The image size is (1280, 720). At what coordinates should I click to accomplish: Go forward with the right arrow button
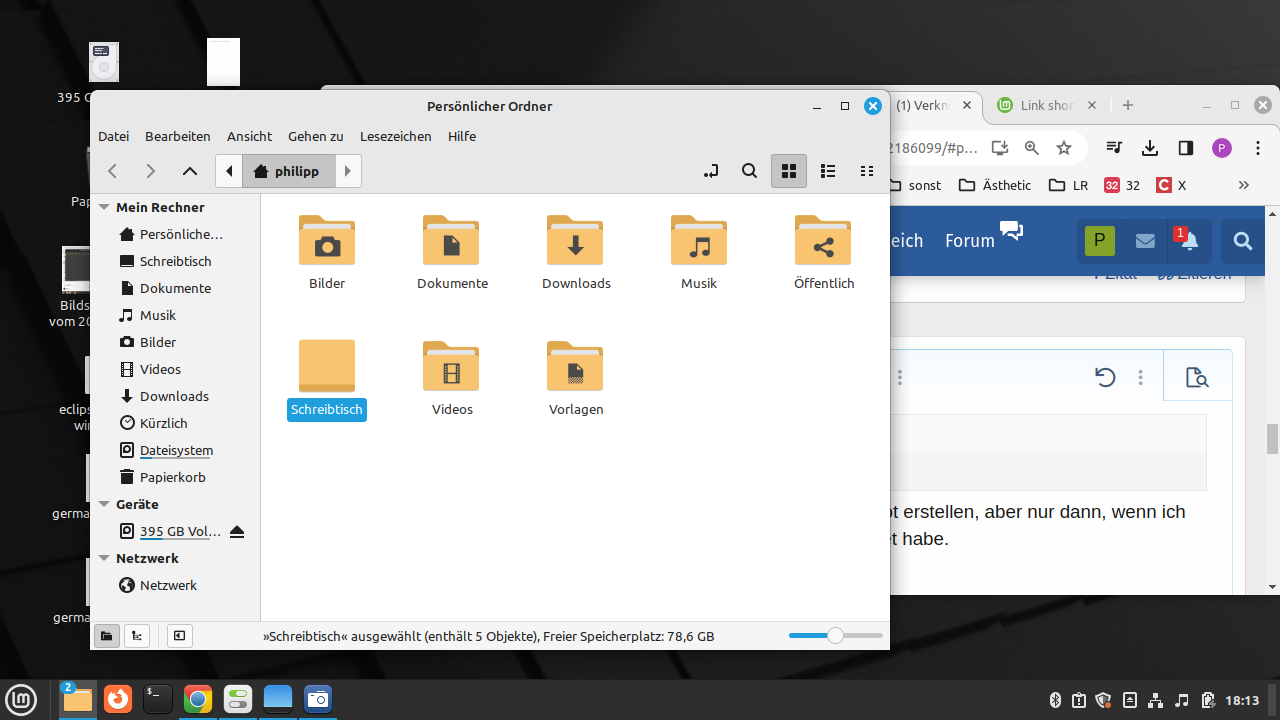point(151,171)
